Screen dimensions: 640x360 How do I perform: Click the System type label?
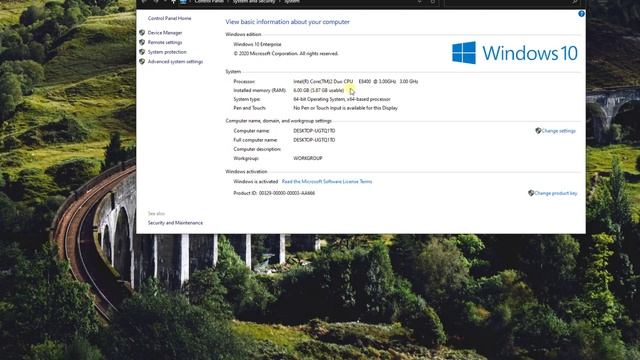coord(247,99)
